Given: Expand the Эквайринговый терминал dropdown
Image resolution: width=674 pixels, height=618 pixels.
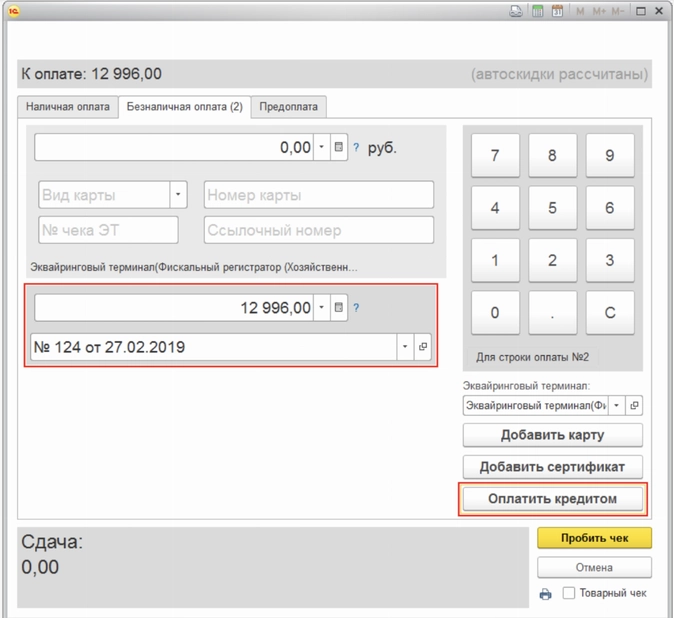Looking at the screenshot, I should pyautogui.click(x=616, y=405).
